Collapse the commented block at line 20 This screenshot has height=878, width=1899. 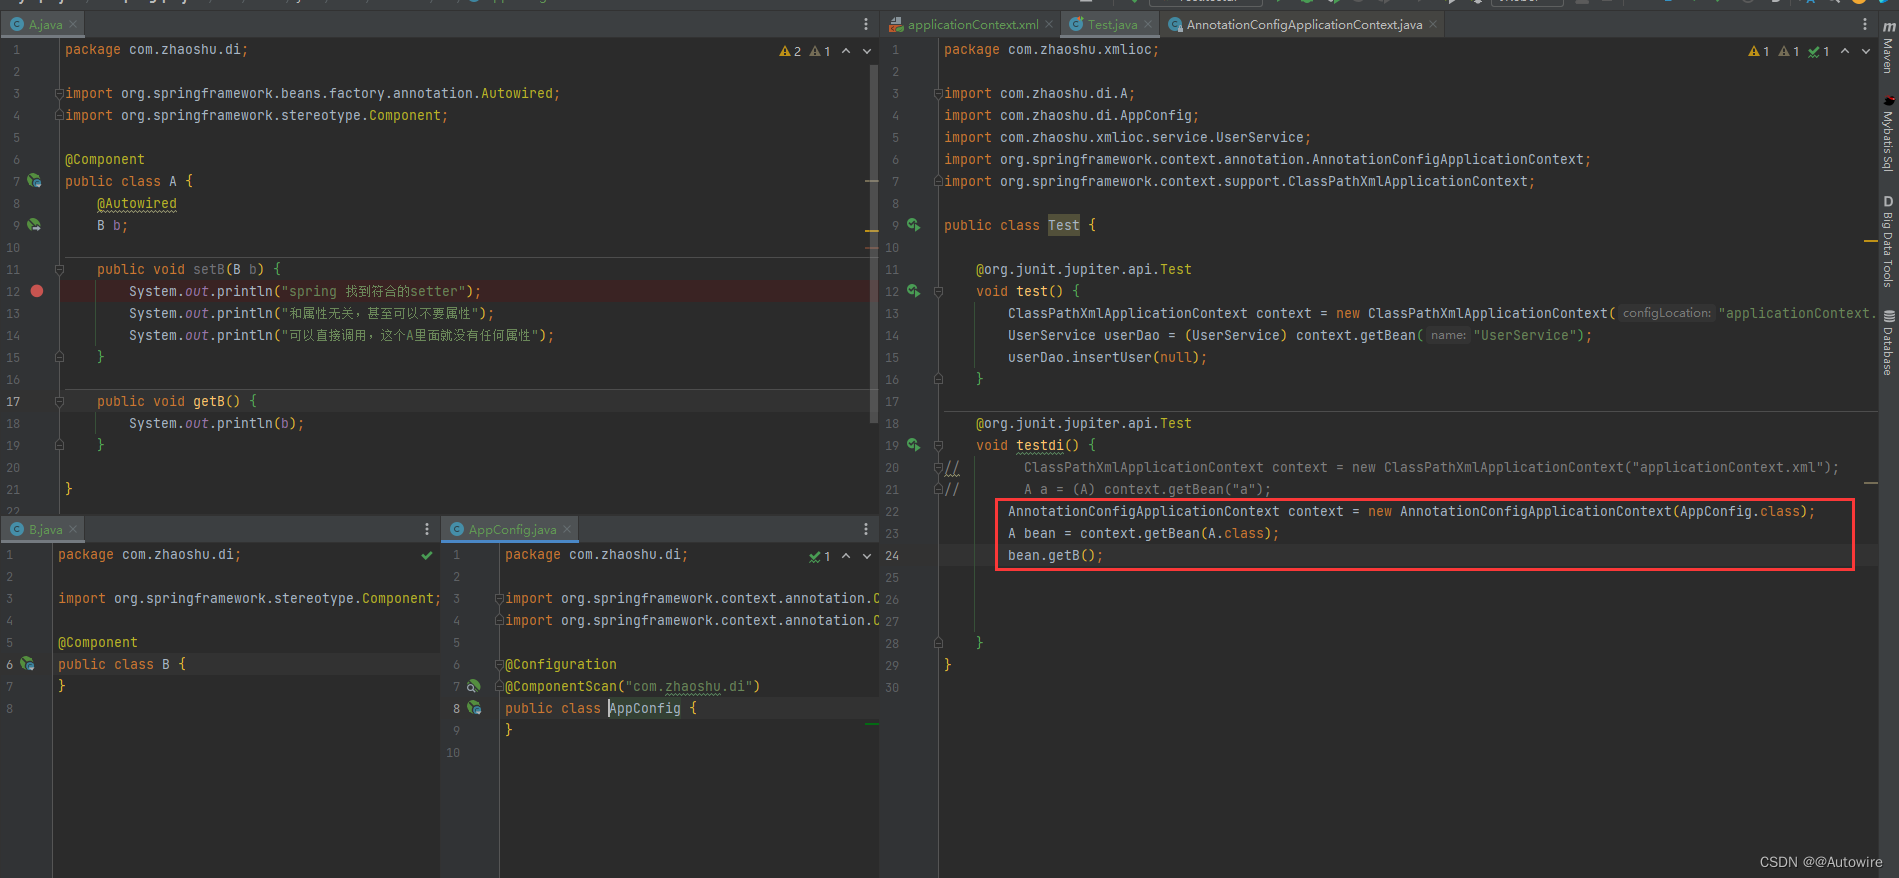[938, 467]
